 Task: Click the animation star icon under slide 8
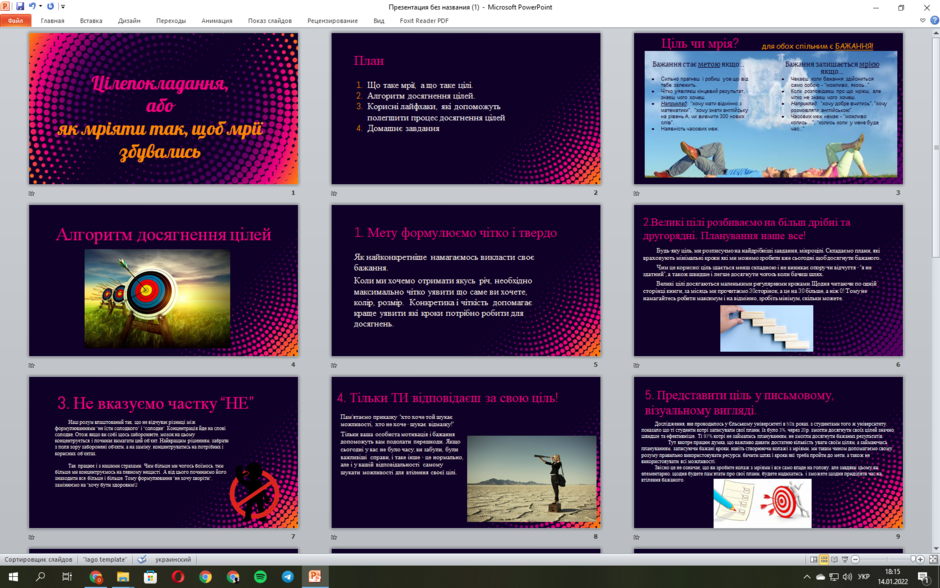pyautogui.click(x=334, y=537)
